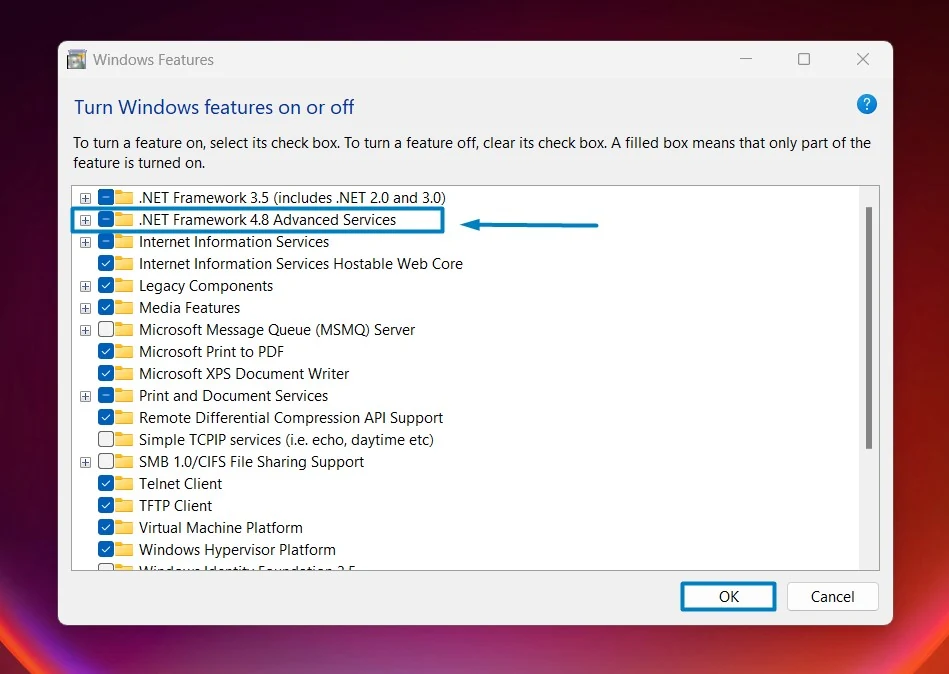Click folder icon beside Microsoft XPS Document Writer
The width and height of the screenshot is (949, 674).
click(x=124, y=373)
